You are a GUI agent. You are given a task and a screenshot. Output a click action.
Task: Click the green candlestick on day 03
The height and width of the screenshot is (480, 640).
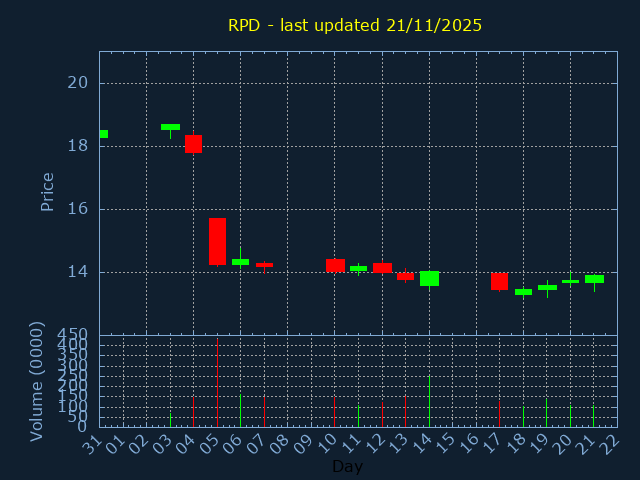tap(170, 127)
